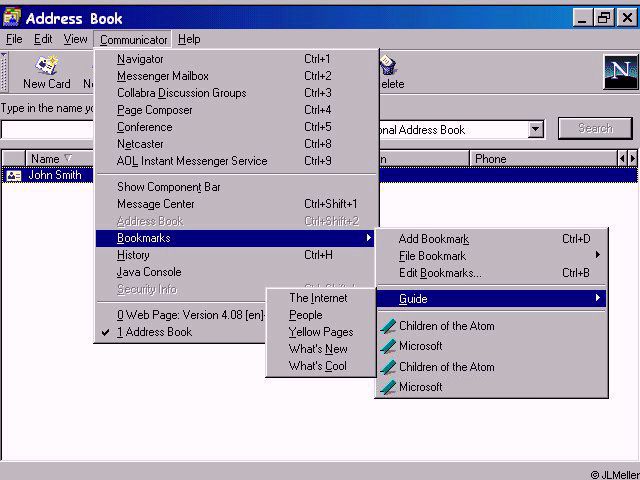Open the directory dropdown arrow for Address Book
The height and width of the screenshot is (480, 640).
(535, 130)
